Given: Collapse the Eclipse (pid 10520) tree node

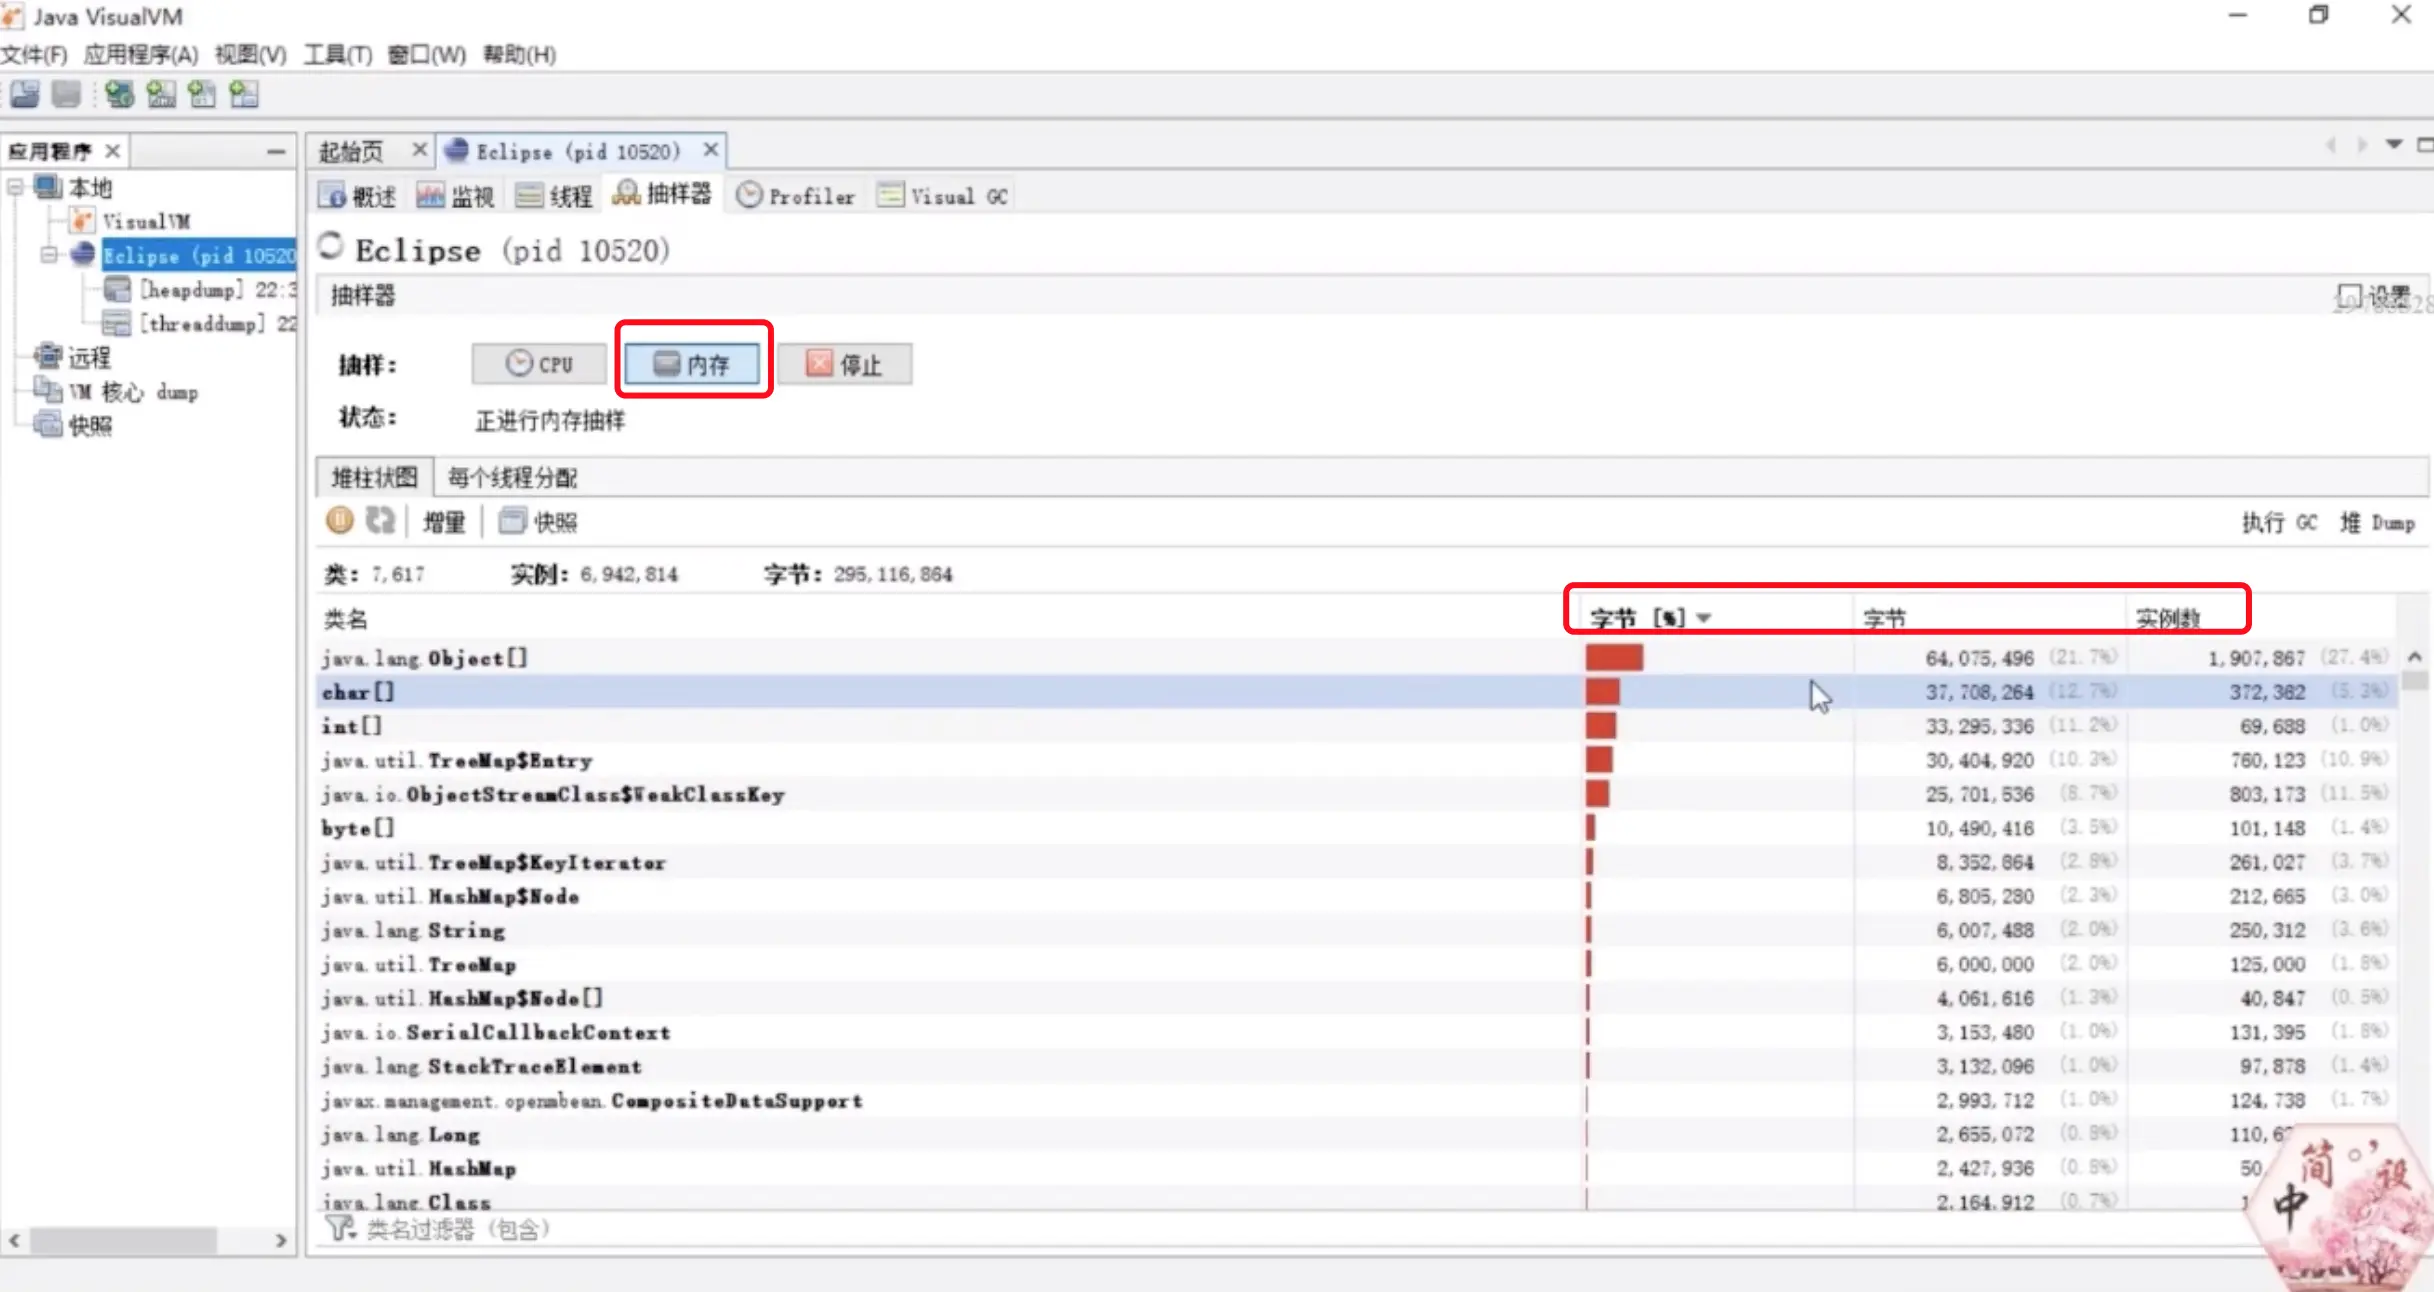Looking at the screenshot, I should 48,255.
